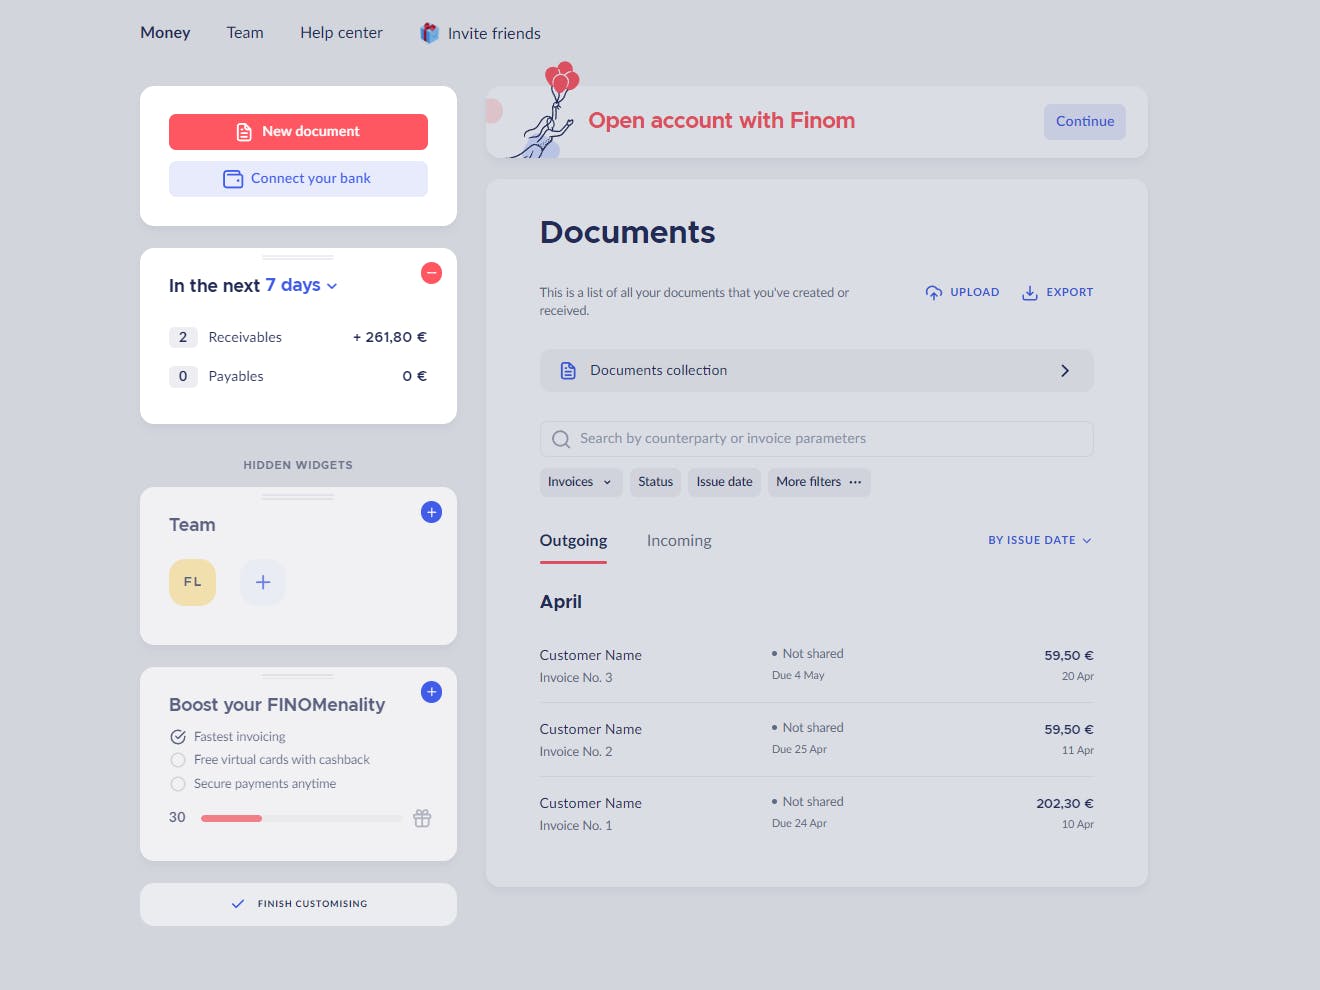Open the More filters menu
This screenshot has width=1320, height=990.
click(819, 482)
